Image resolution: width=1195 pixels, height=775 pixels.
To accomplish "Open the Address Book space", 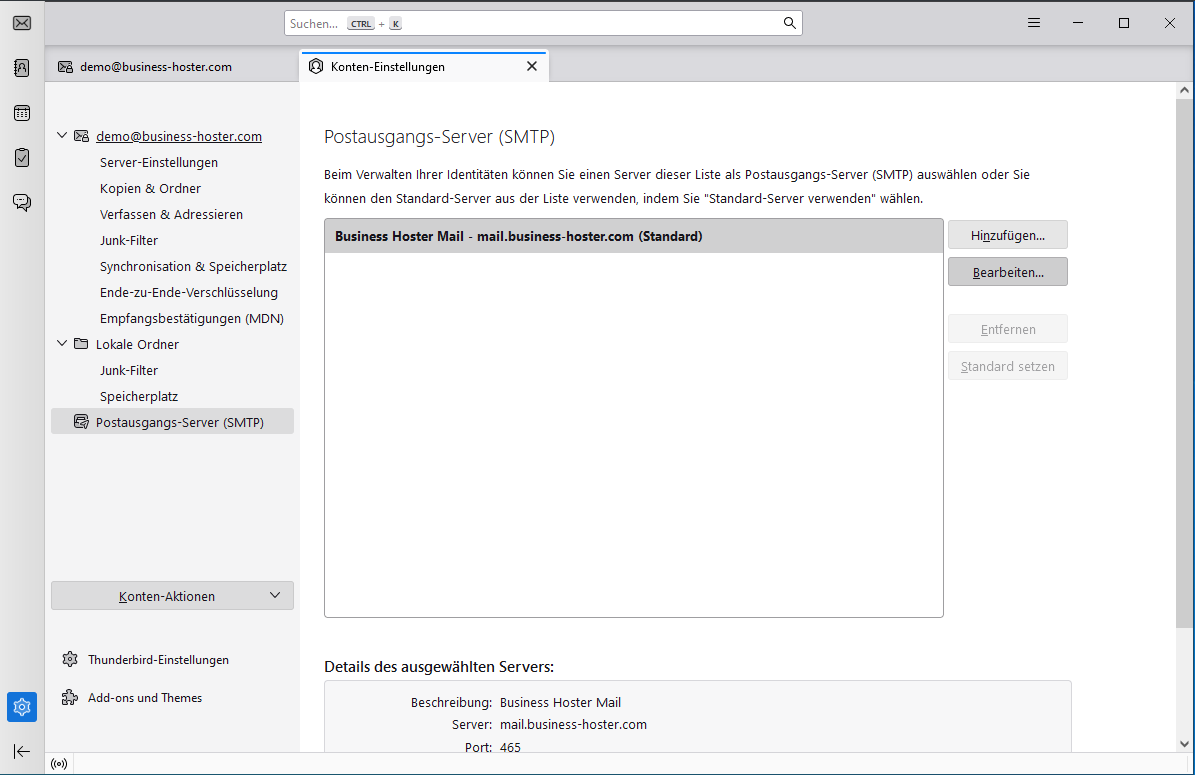I will point(22,68).
